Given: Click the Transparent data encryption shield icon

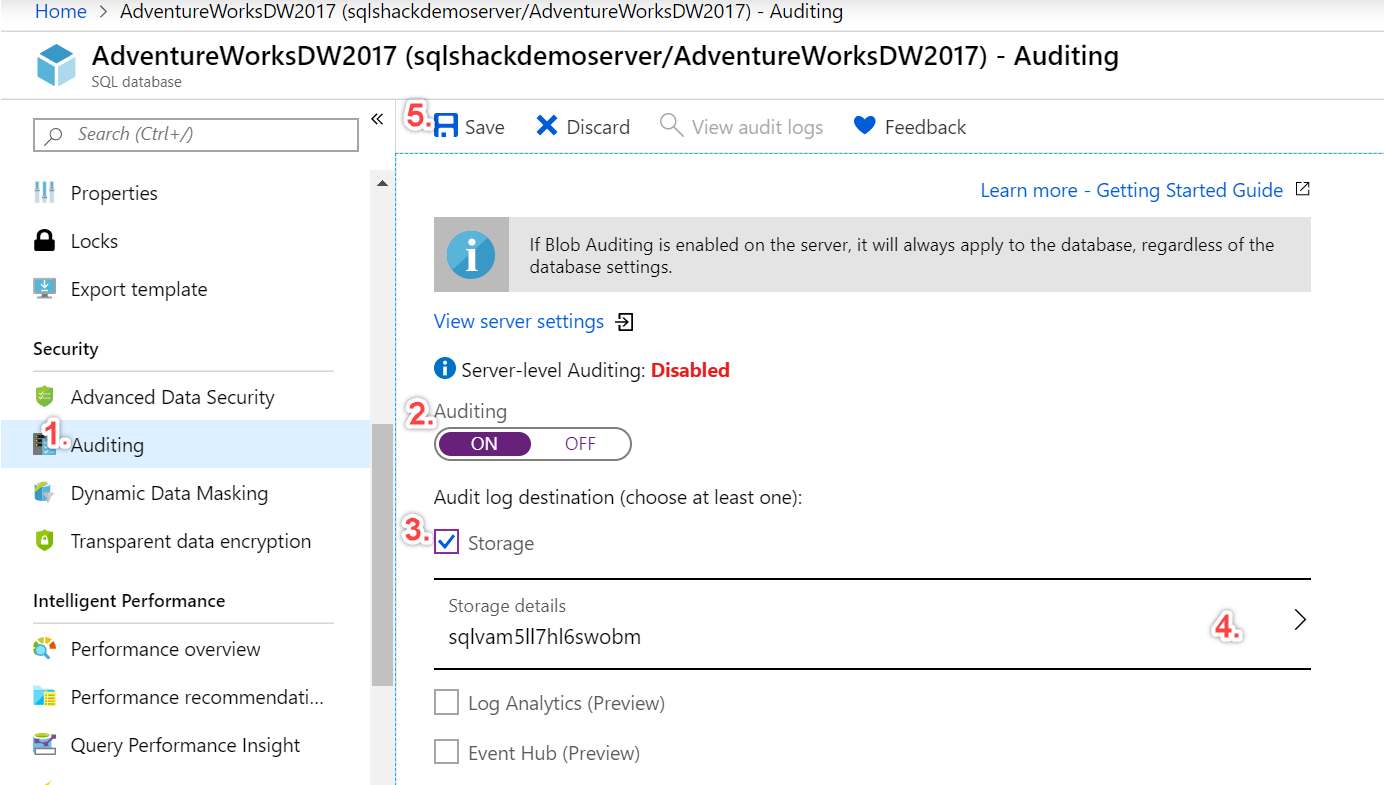Looking at the screenshot, I should click(x=44, y=540).
